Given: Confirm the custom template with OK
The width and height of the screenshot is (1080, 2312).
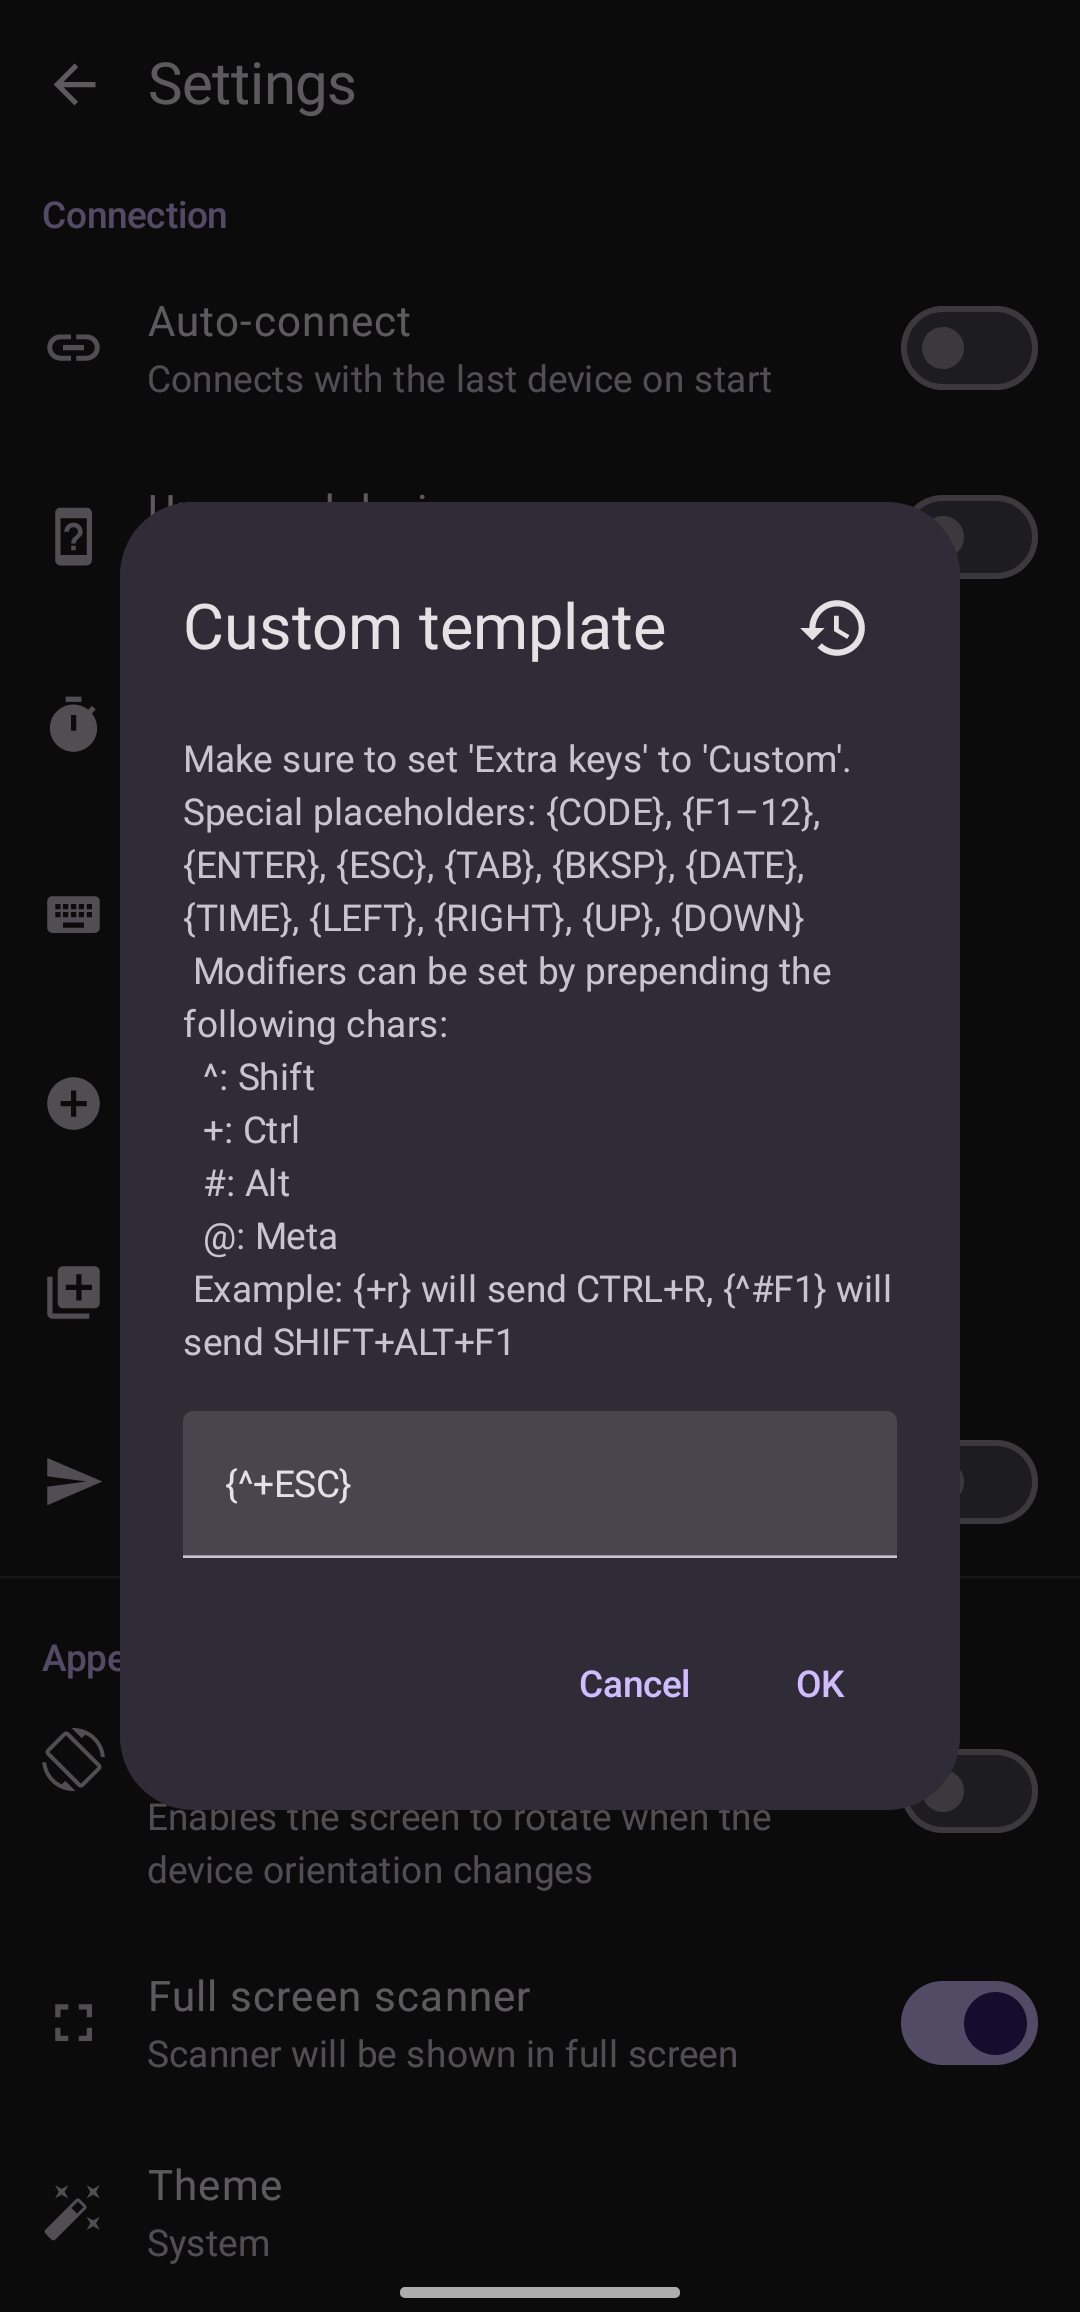Looking at the screenshot, I should click(820, 1684).
